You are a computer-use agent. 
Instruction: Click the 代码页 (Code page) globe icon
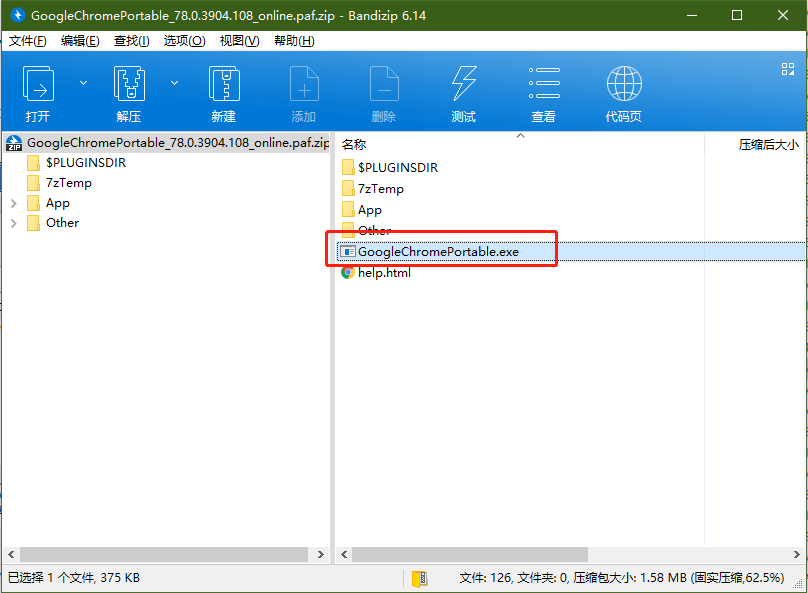pyautogui.click(x=624, y=83)
